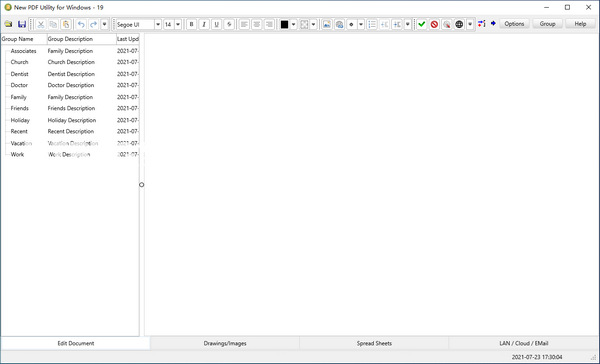Open a file with the folder icon
The width and height of the screenshot is (600, 364).
coord(8,24)
